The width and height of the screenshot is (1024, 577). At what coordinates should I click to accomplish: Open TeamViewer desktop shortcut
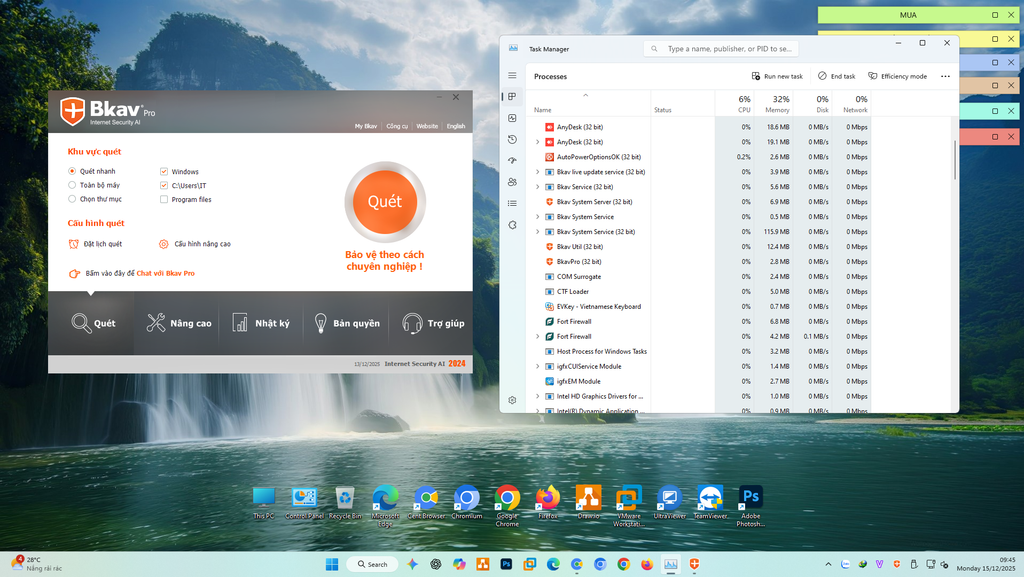[711, 502]
